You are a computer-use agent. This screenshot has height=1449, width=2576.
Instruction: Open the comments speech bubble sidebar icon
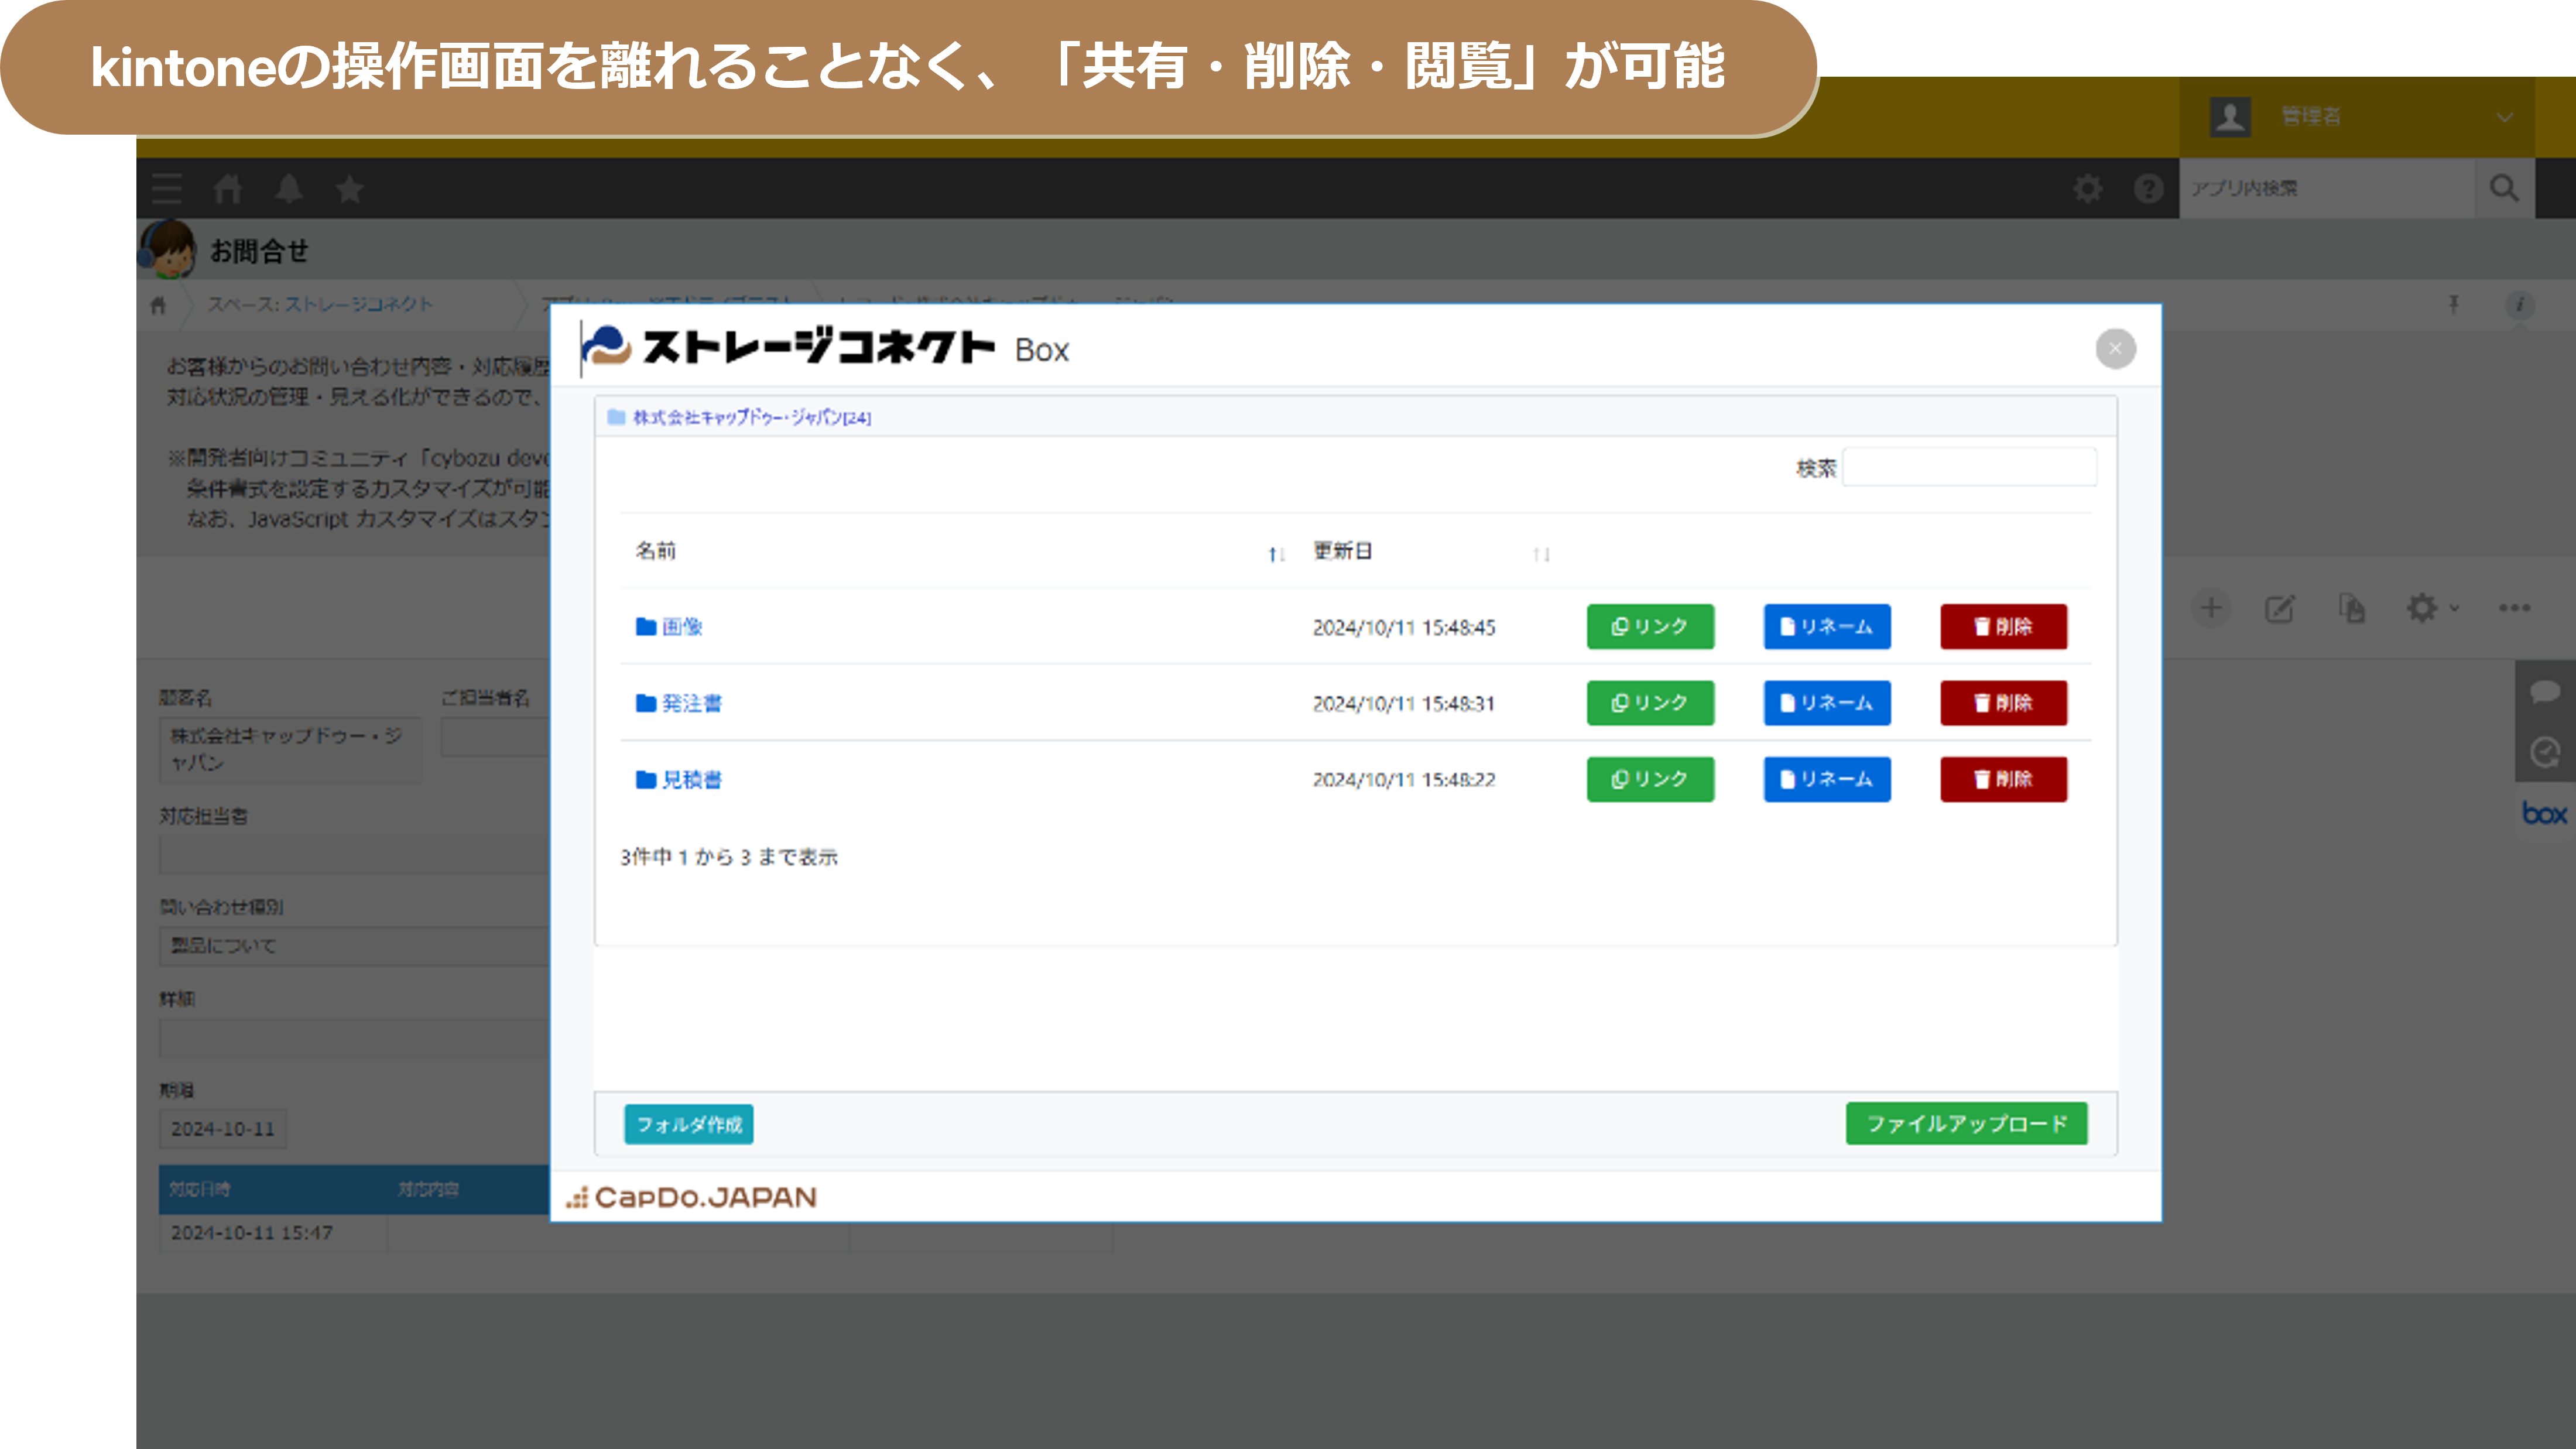pos(2544,691)
